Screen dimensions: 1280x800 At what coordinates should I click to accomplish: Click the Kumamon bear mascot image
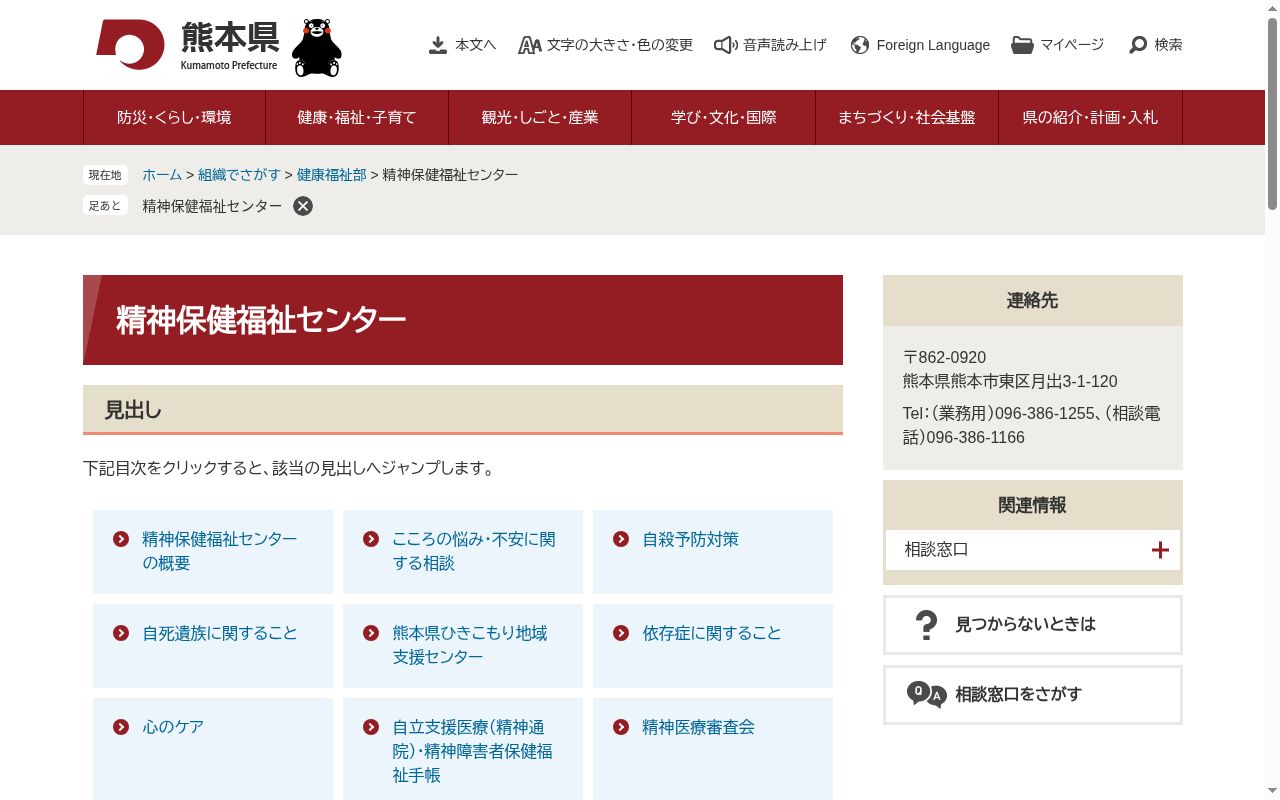(317, 47)
